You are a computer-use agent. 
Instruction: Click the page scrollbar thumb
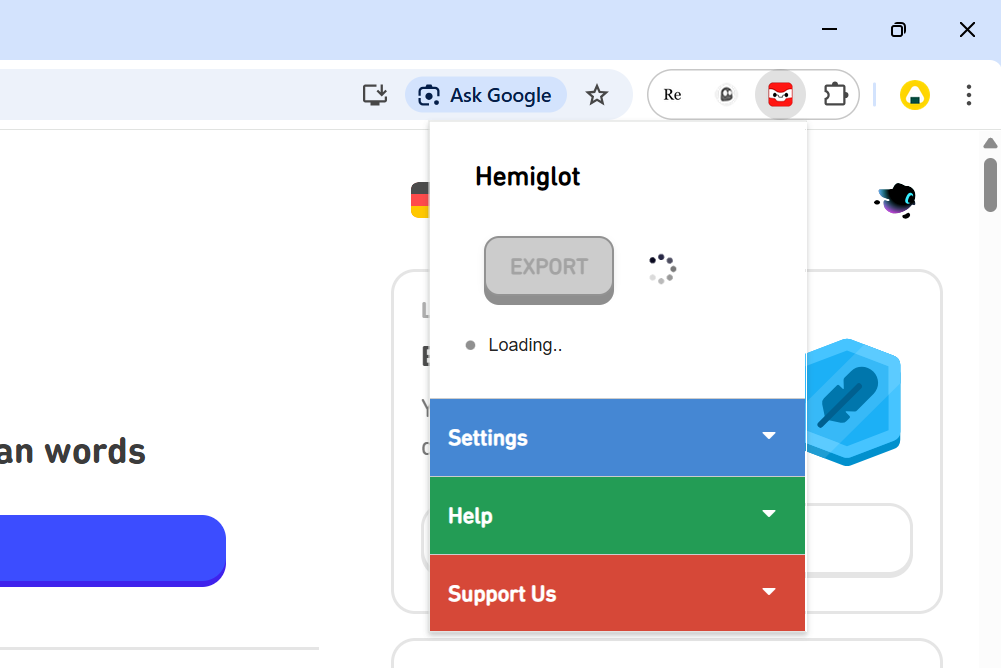click(x=989, y=185)
